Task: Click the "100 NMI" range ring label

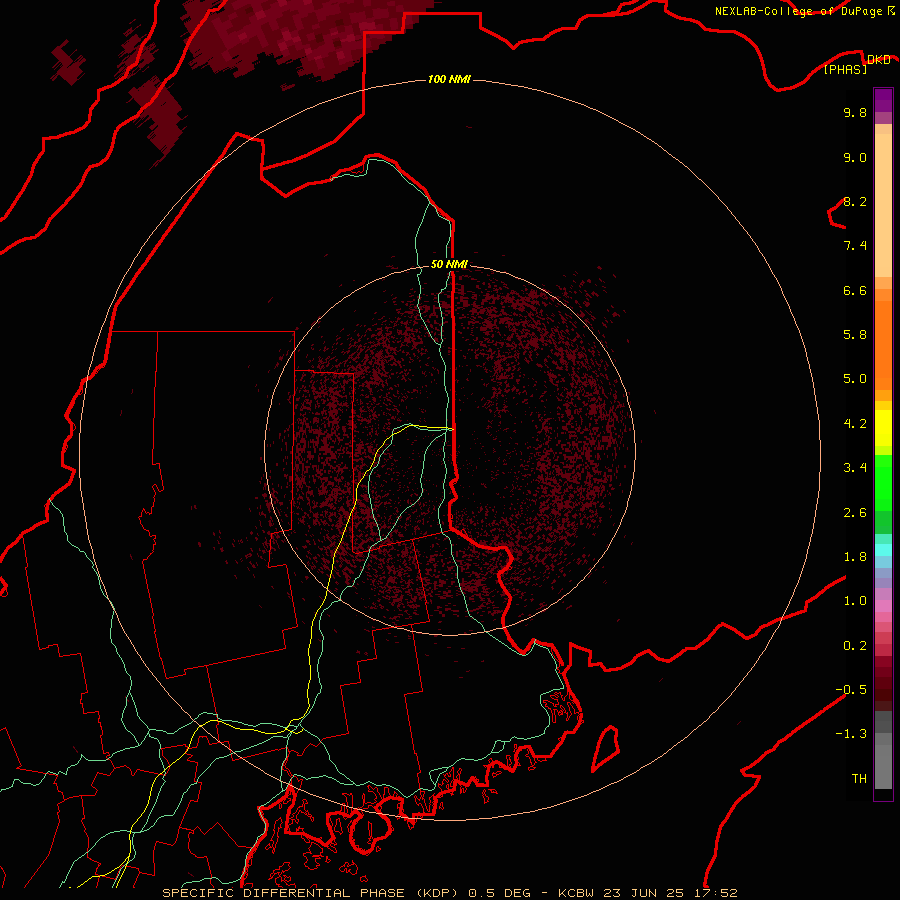Action: [x=449, y=79]
